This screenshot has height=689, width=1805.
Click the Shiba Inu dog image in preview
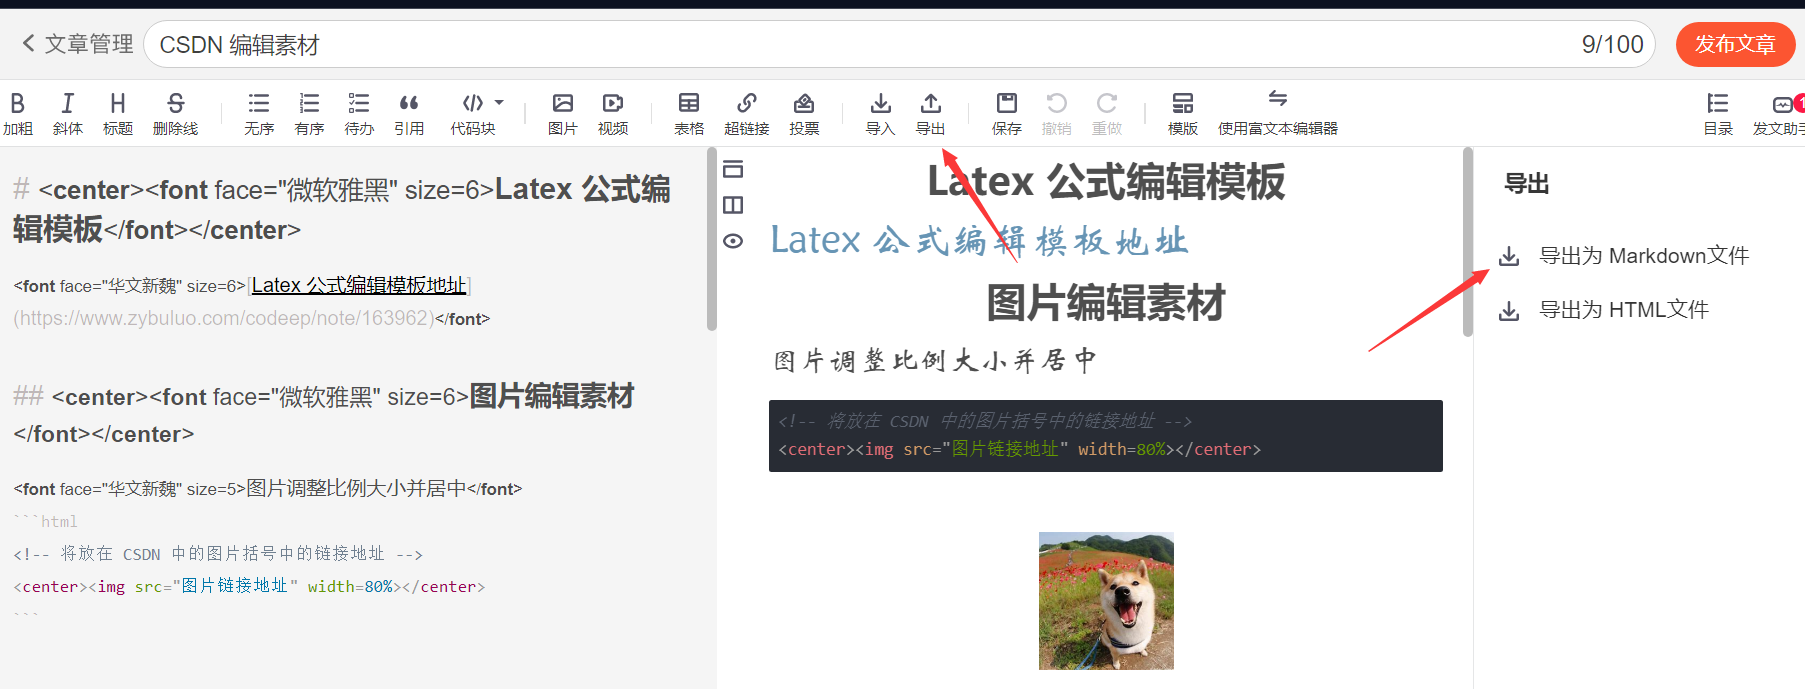[1106, 601]
